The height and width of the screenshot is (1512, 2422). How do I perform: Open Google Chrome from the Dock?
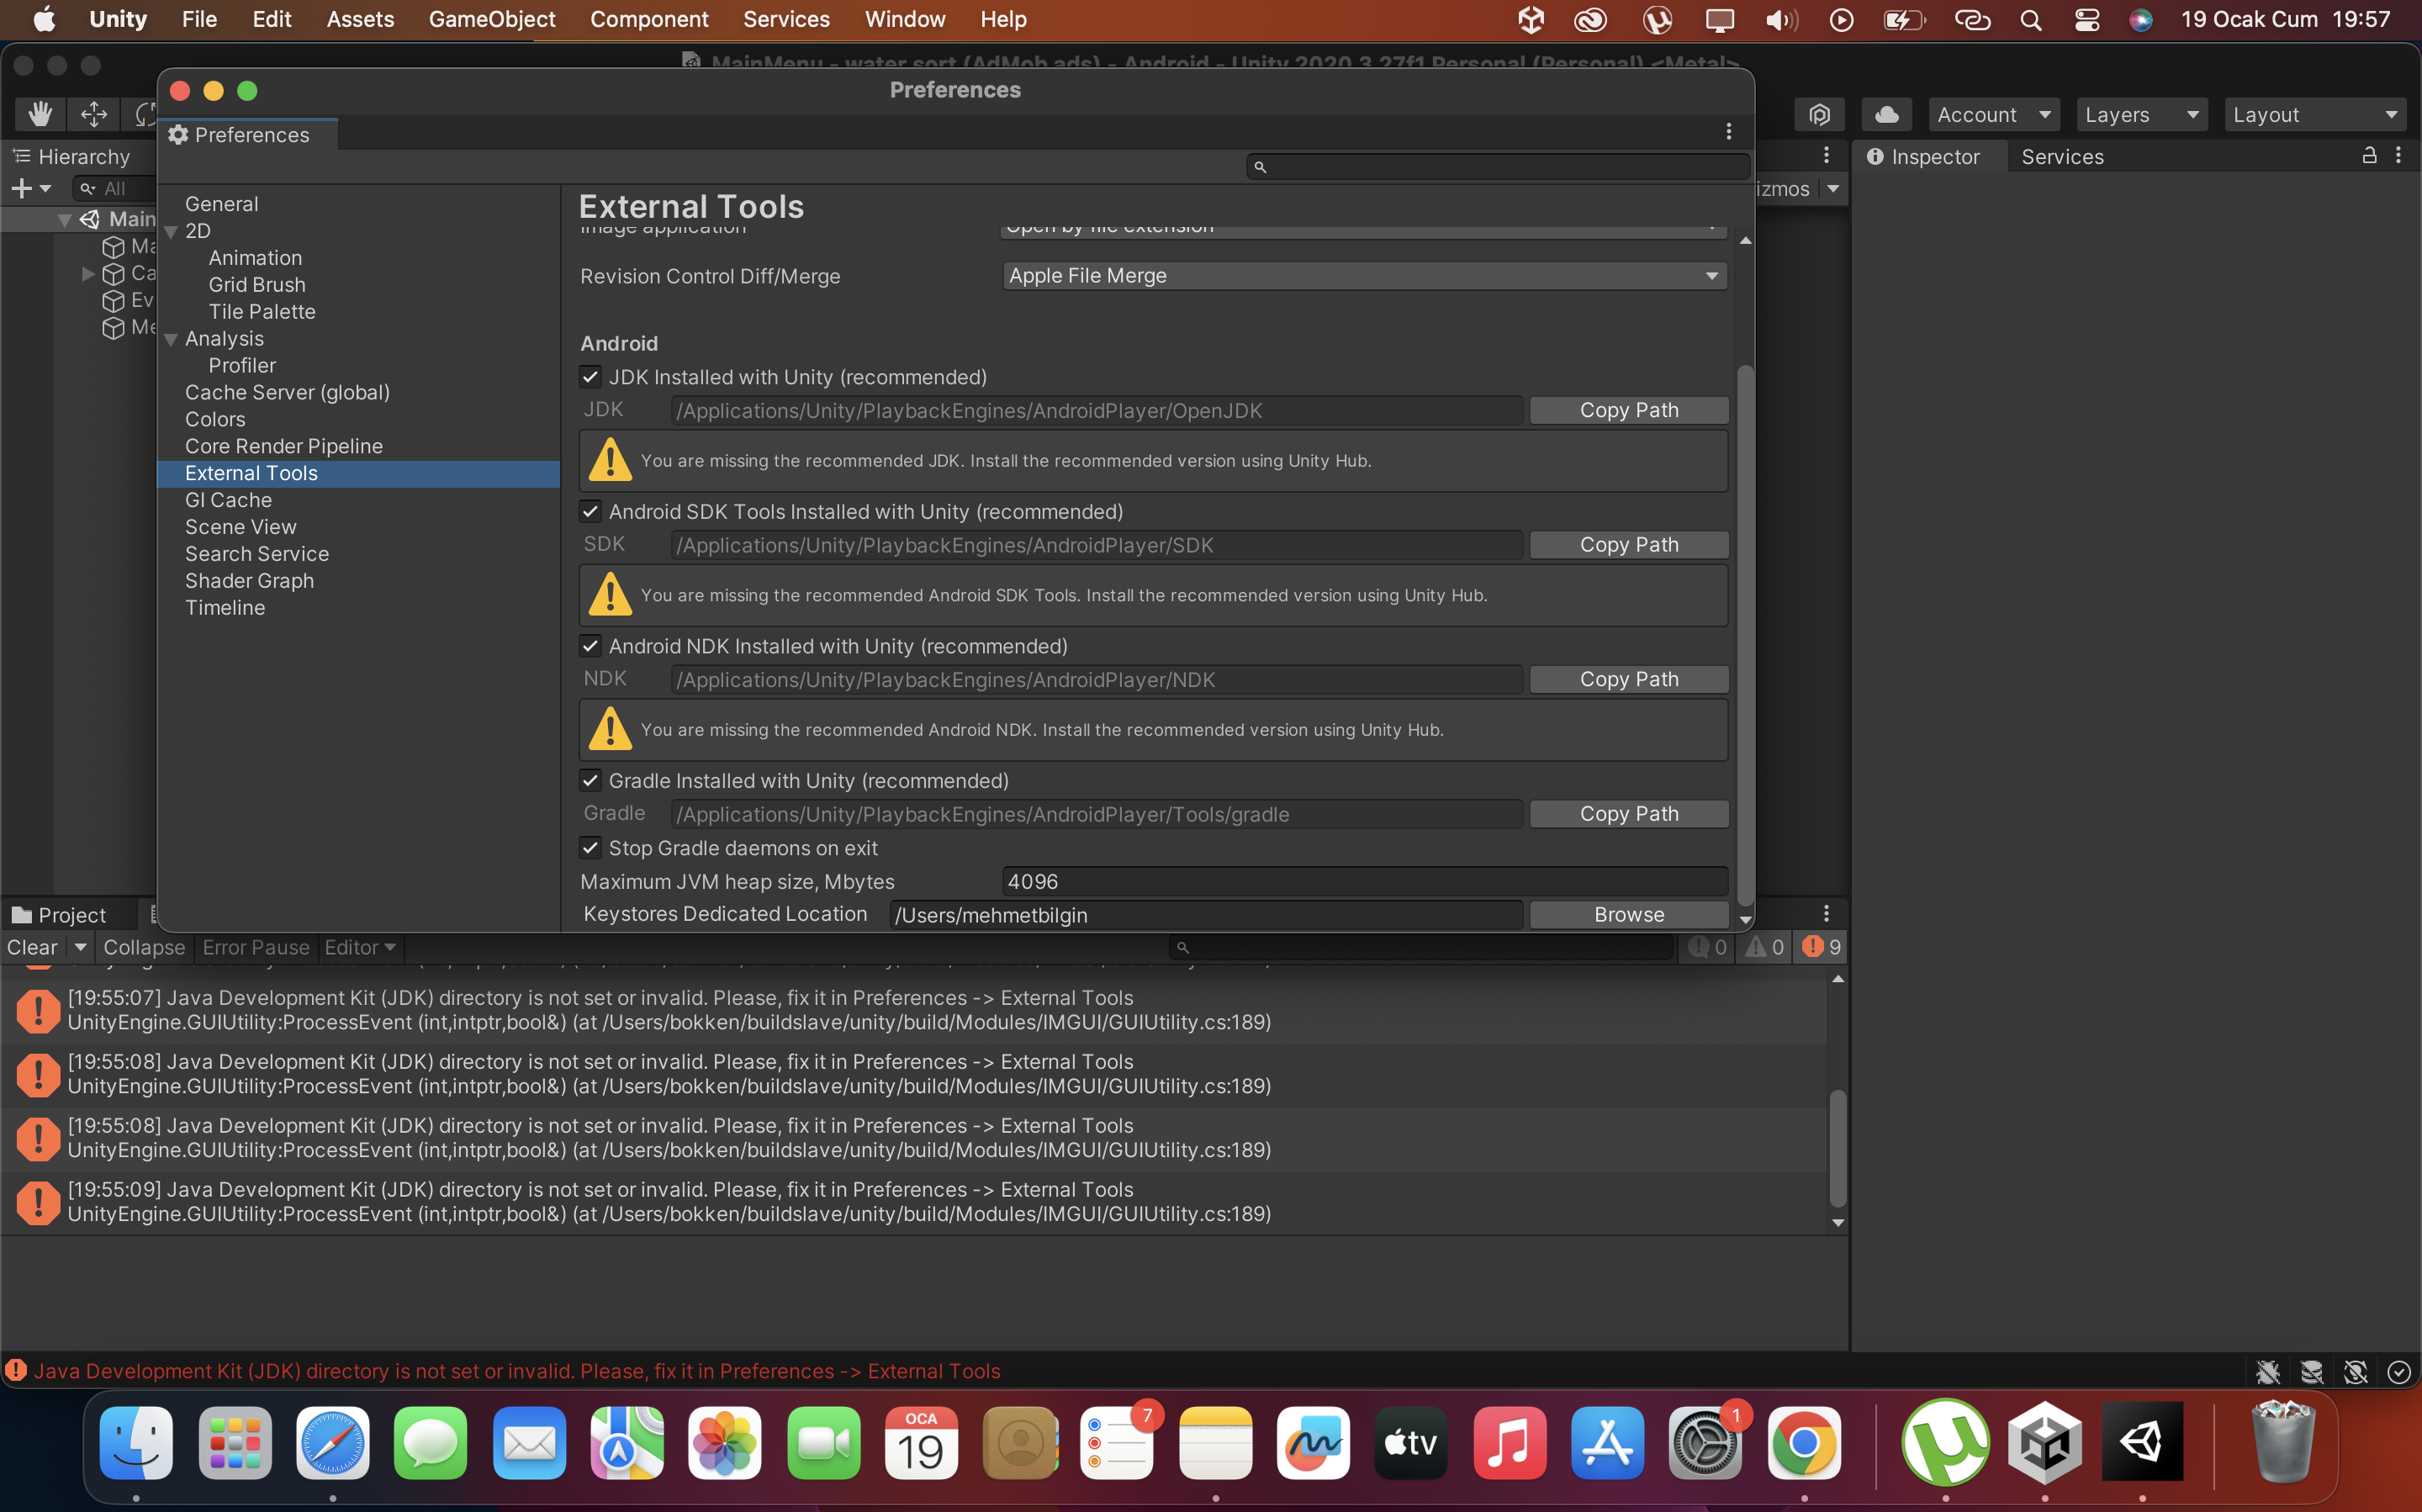(x=1803, y=1442)
